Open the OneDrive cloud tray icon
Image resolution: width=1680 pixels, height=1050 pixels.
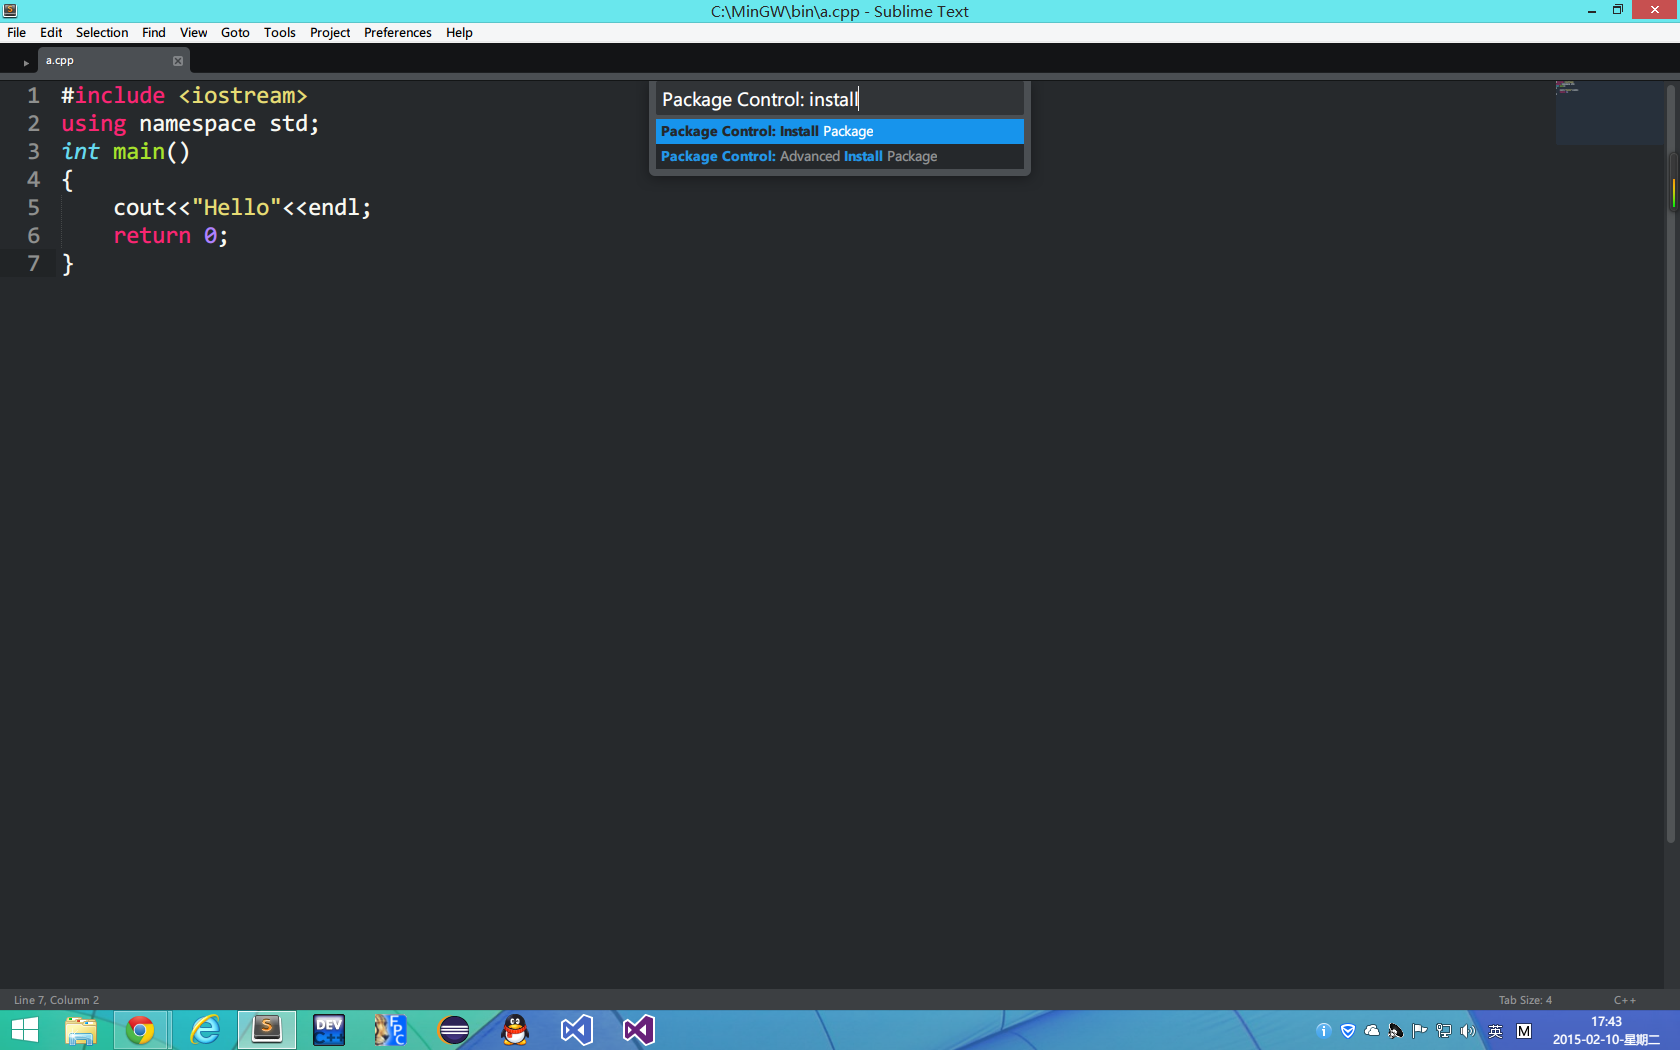click(x=1372, y=1031)
